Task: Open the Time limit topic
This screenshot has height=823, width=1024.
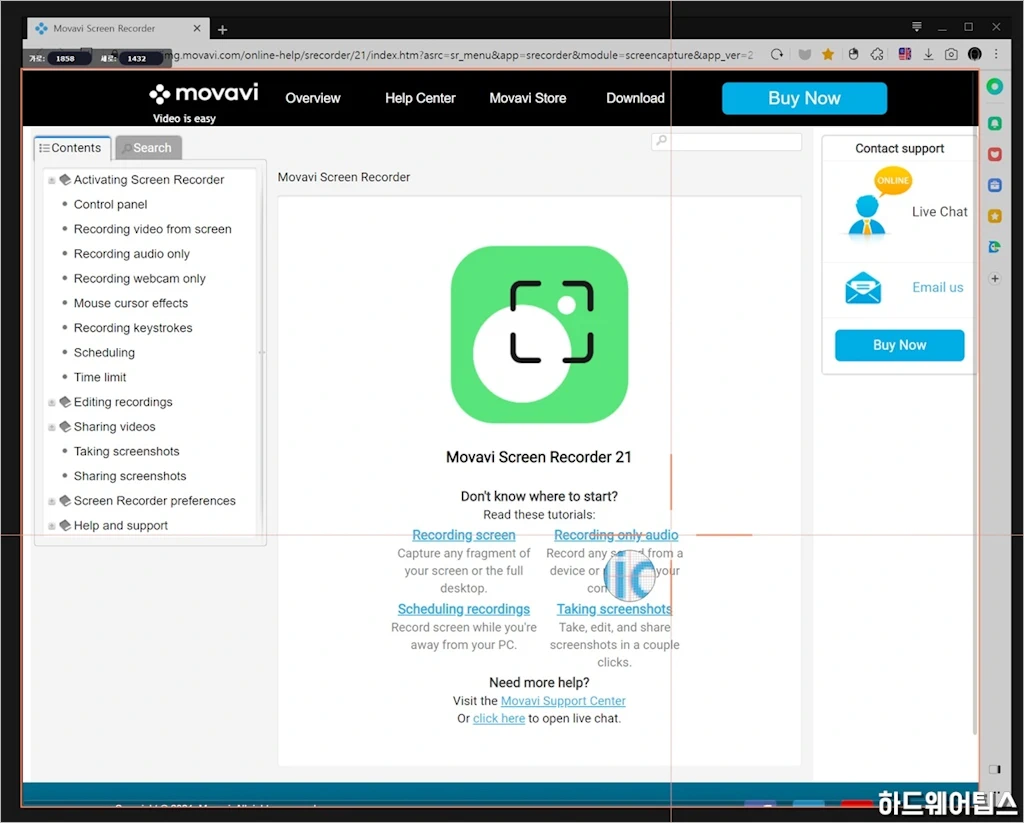Action: 100,378
